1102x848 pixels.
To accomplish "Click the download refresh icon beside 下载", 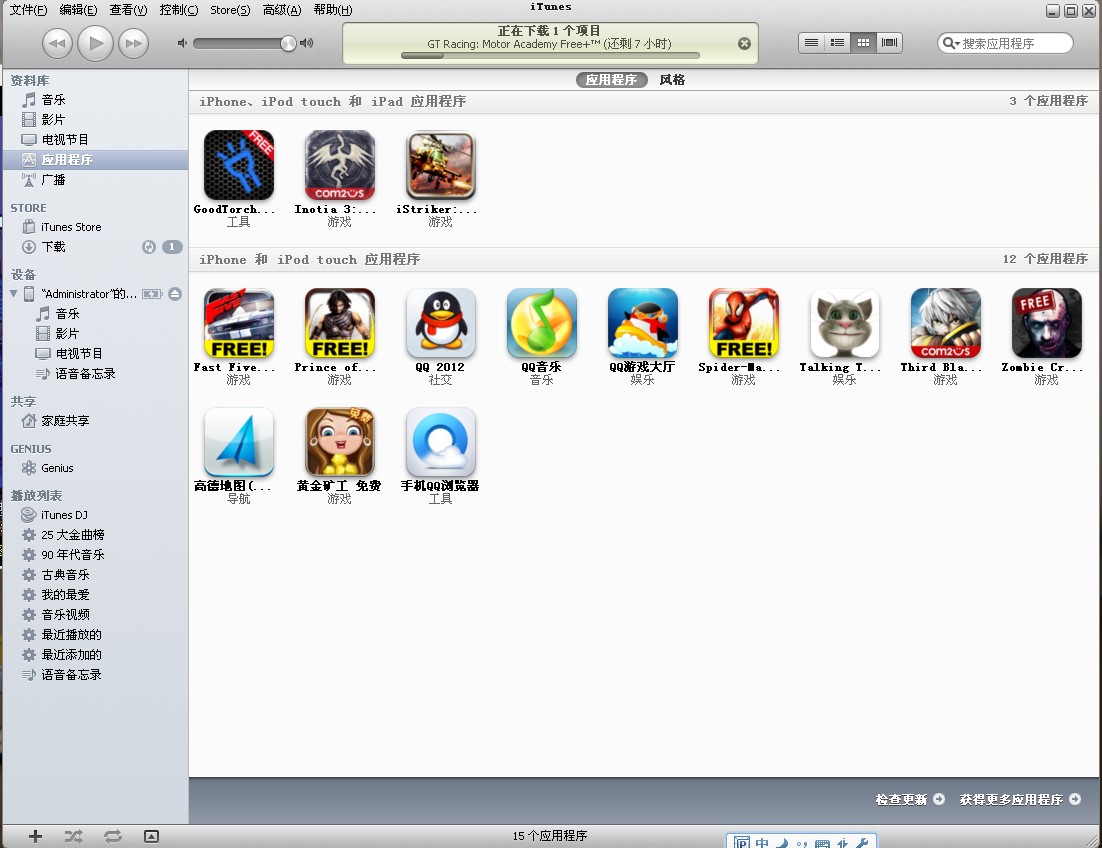I will (x=148, y=247).
